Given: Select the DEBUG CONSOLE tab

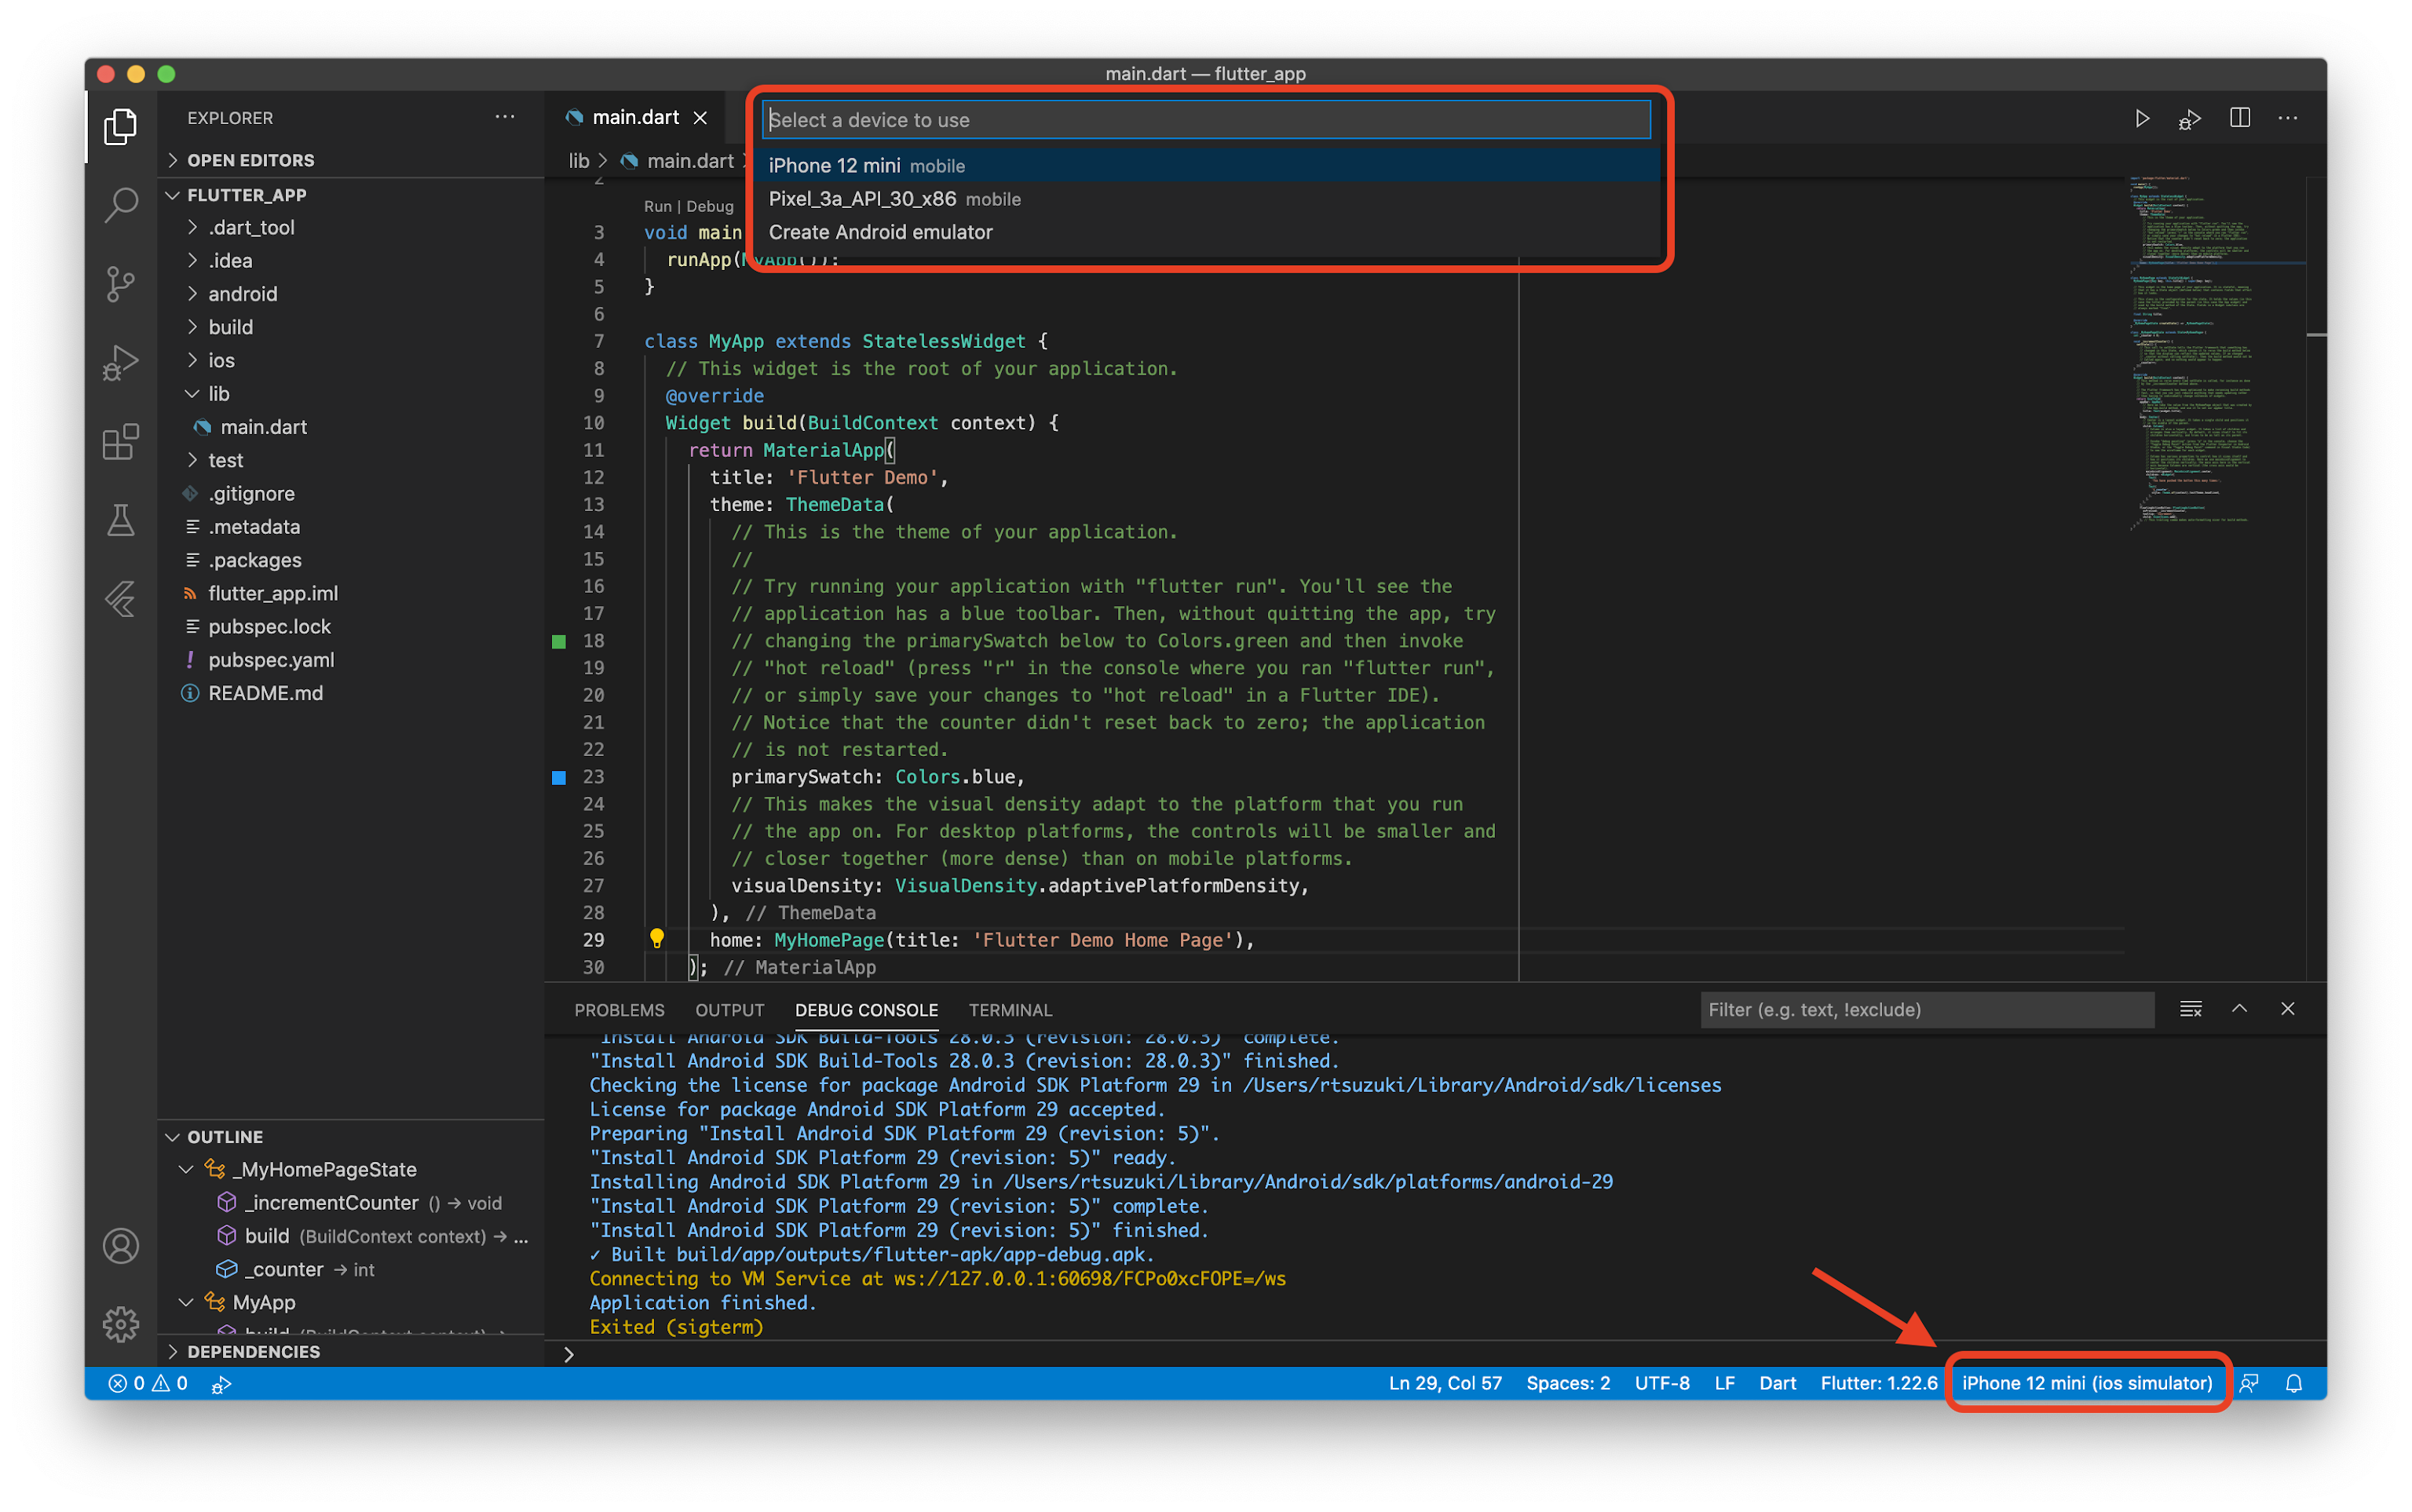Looking at the screenshot, I should [866, 1010].
